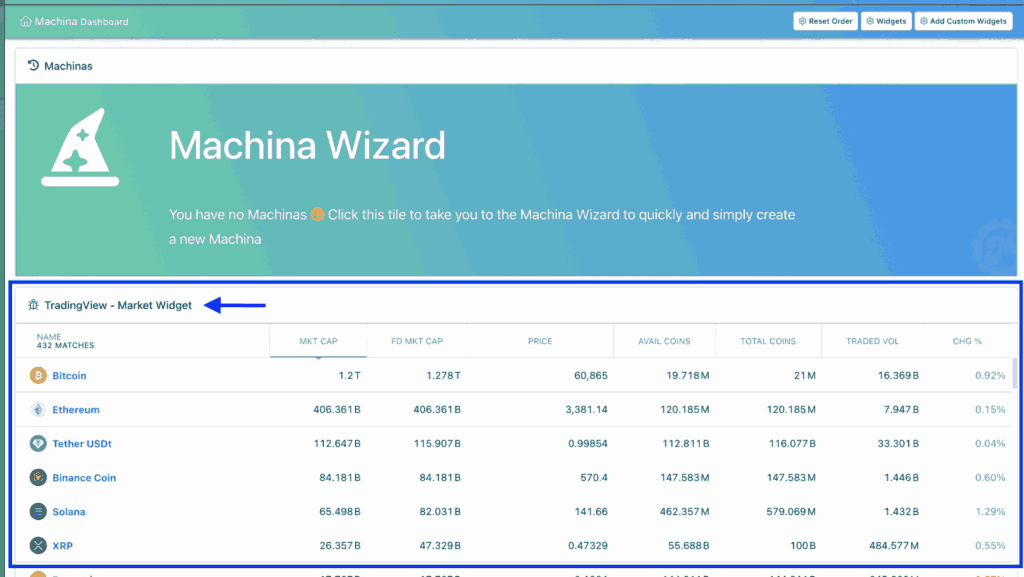Sort by FD MKT CAP column
The height and width of the screenshot is (577, 1024).
417,341
